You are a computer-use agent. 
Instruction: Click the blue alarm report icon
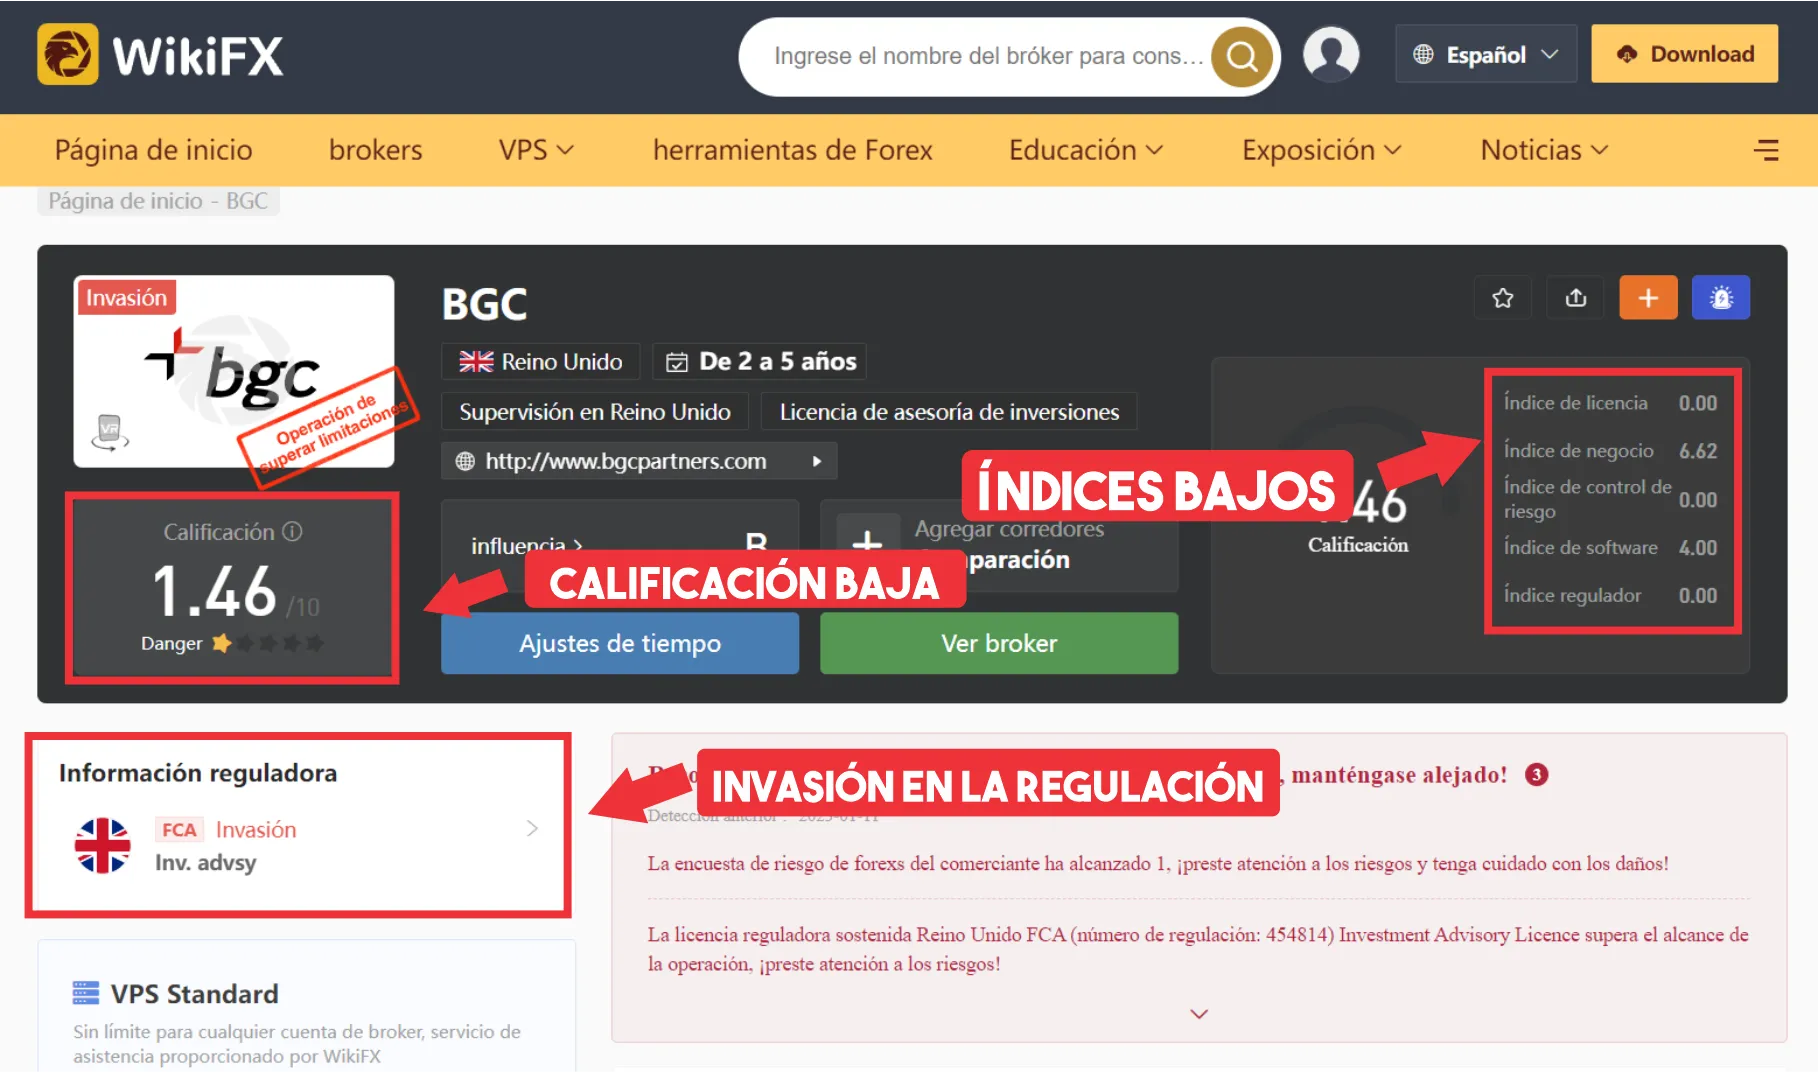[x=1721, y=298]
